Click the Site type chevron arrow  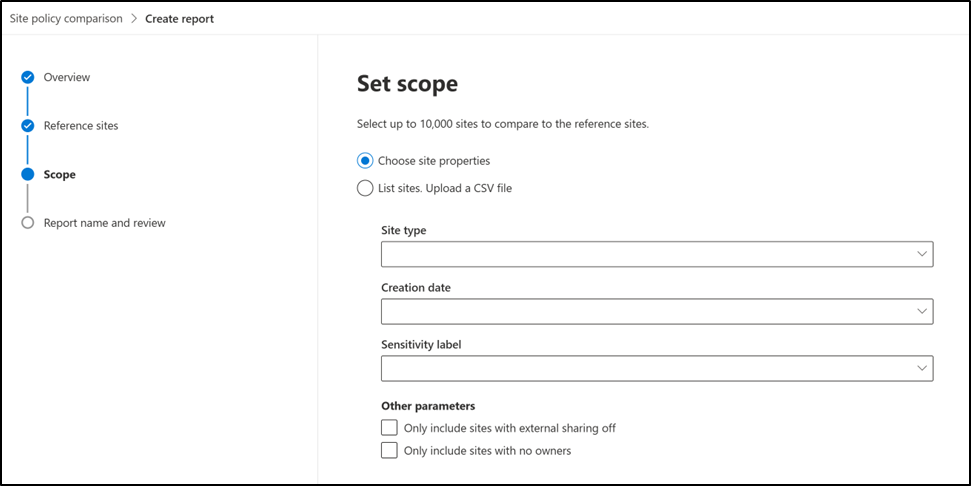[922, 254]
